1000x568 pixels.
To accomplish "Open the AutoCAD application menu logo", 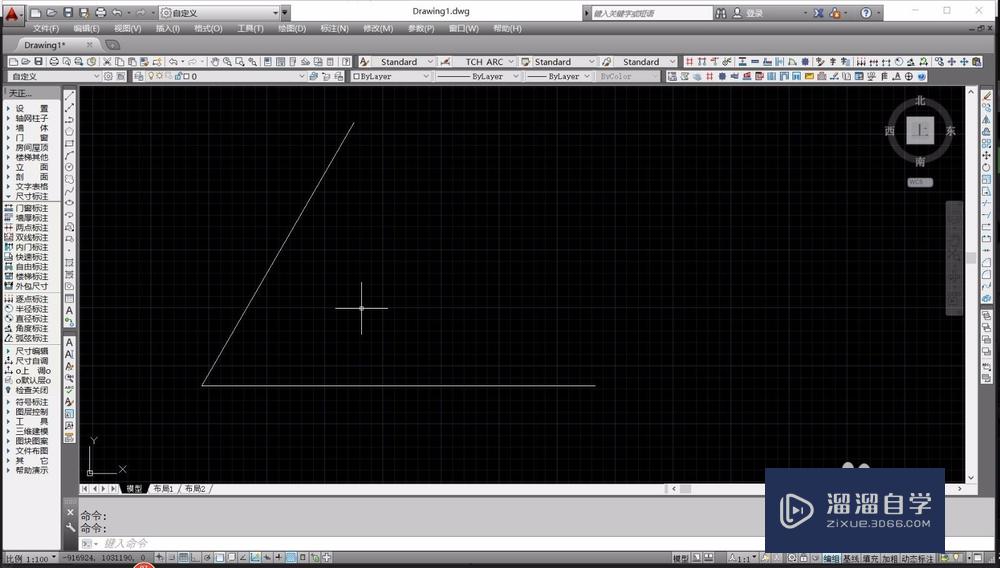I will [x=11, y=13].
